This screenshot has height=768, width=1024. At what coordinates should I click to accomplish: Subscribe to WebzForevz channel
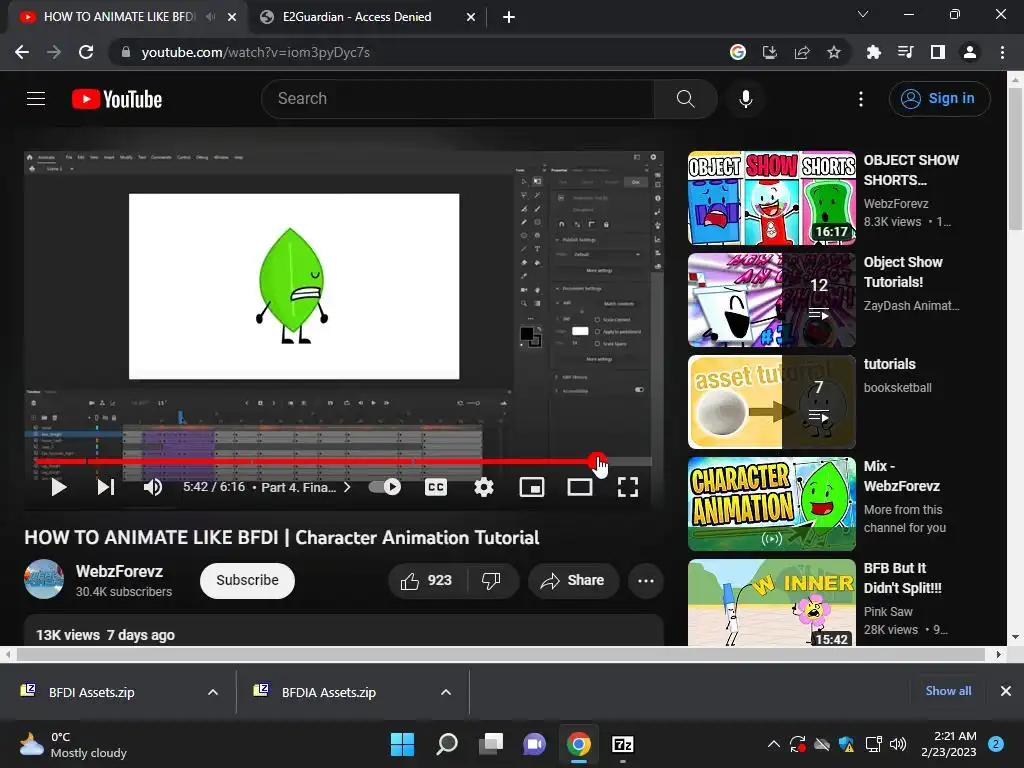[248, 581]
